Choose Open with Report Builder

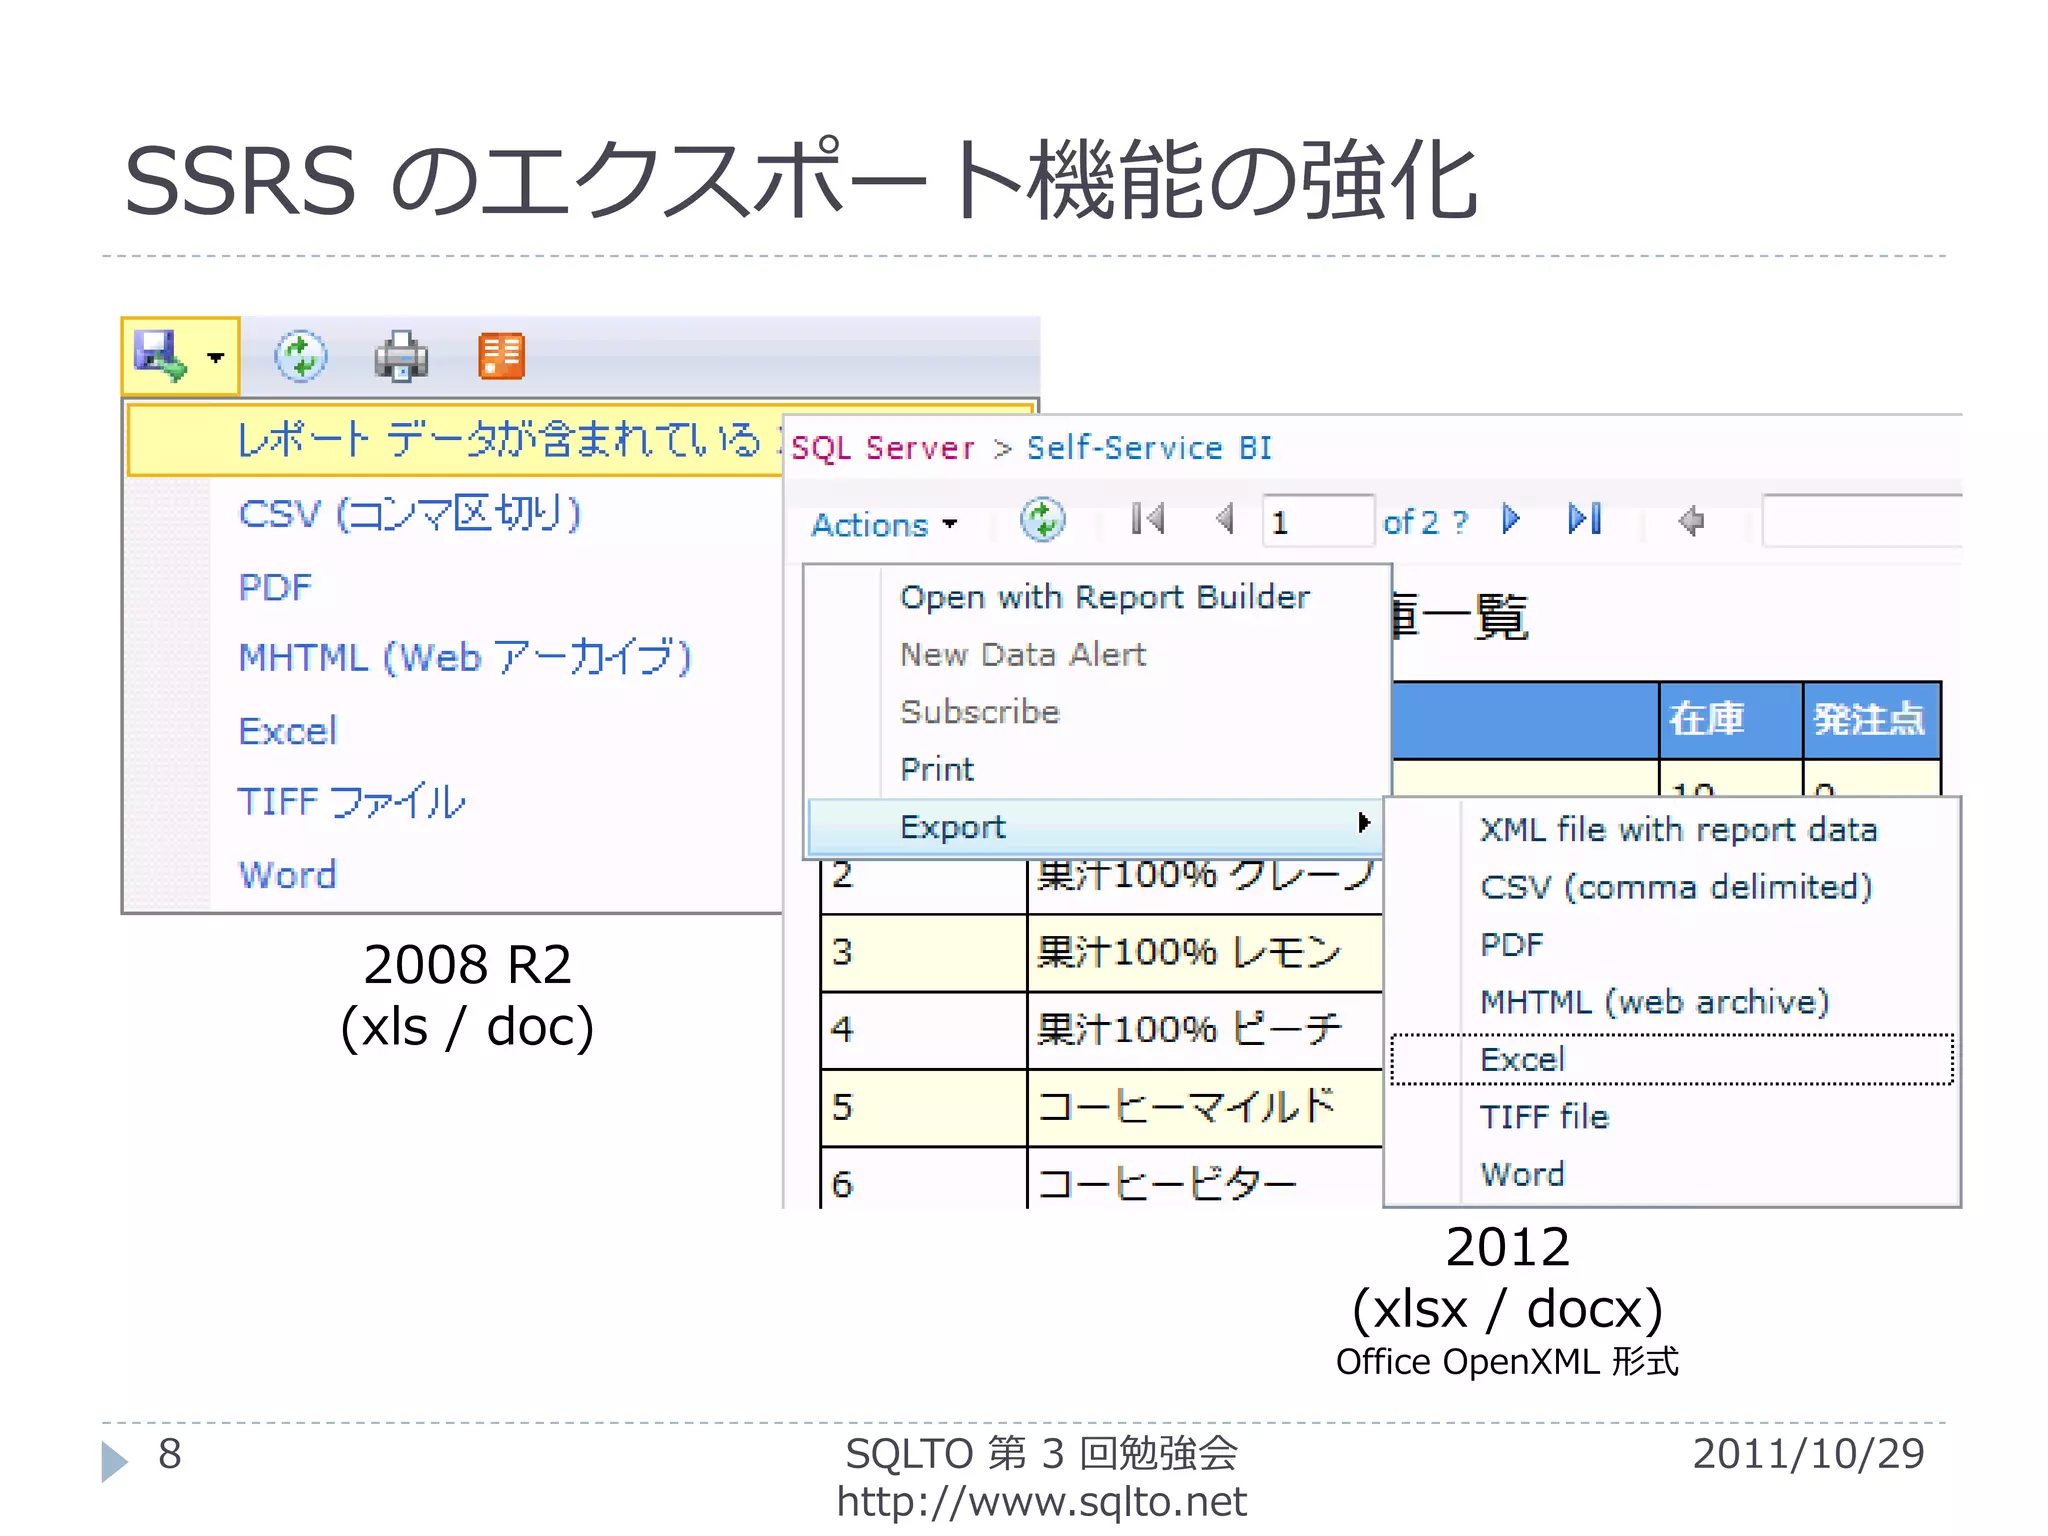[1104, 597]
